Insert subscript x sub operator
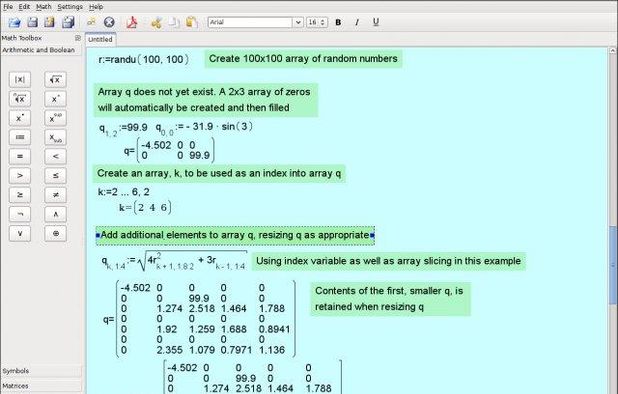This screenshot has width=618, height=394. [55, 138]
